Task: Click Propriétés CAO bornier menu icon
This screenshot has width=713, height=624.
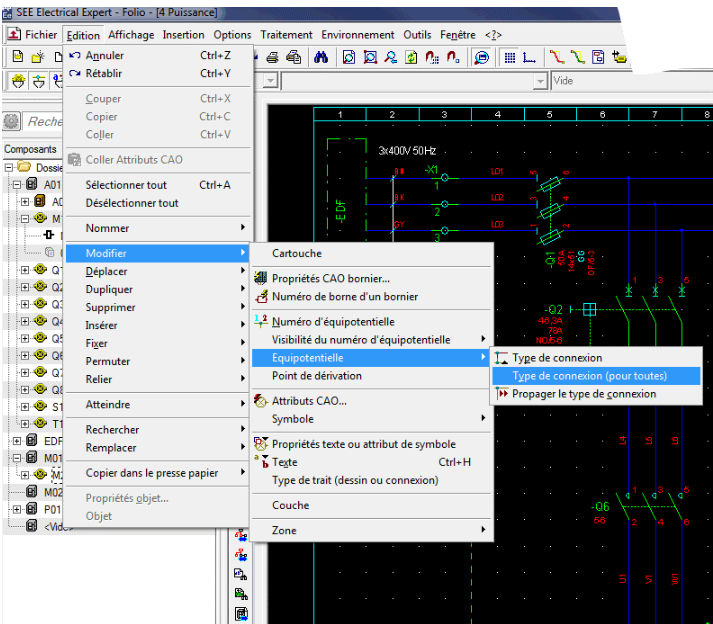Action: [261, 278]
